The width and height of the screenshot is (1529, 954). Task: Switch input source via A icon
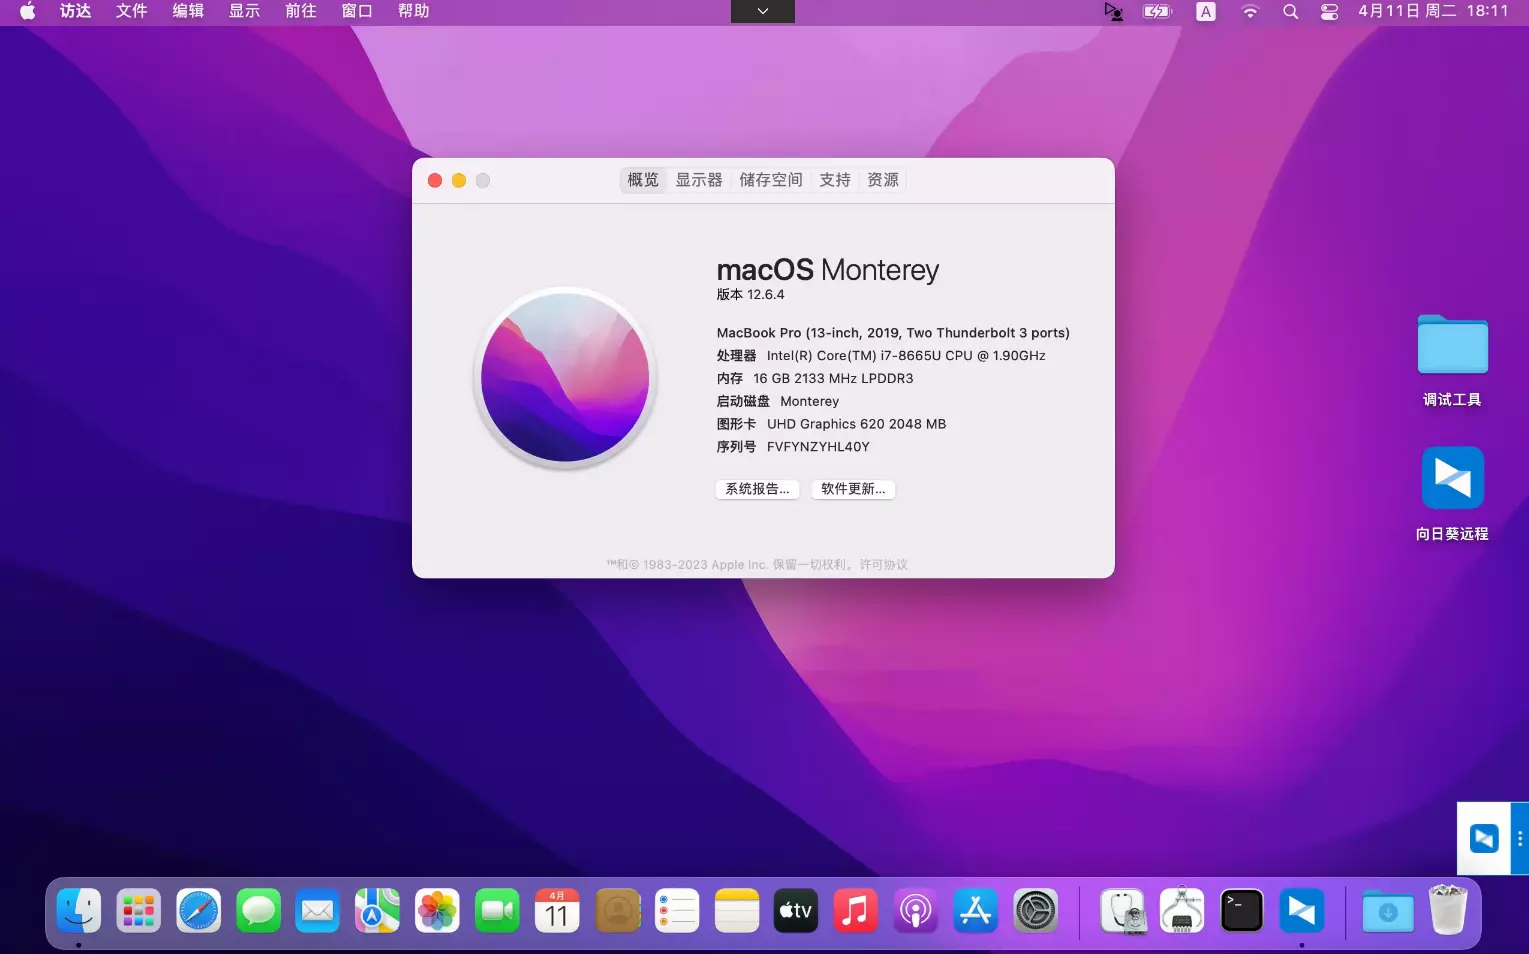[1206, 12]
